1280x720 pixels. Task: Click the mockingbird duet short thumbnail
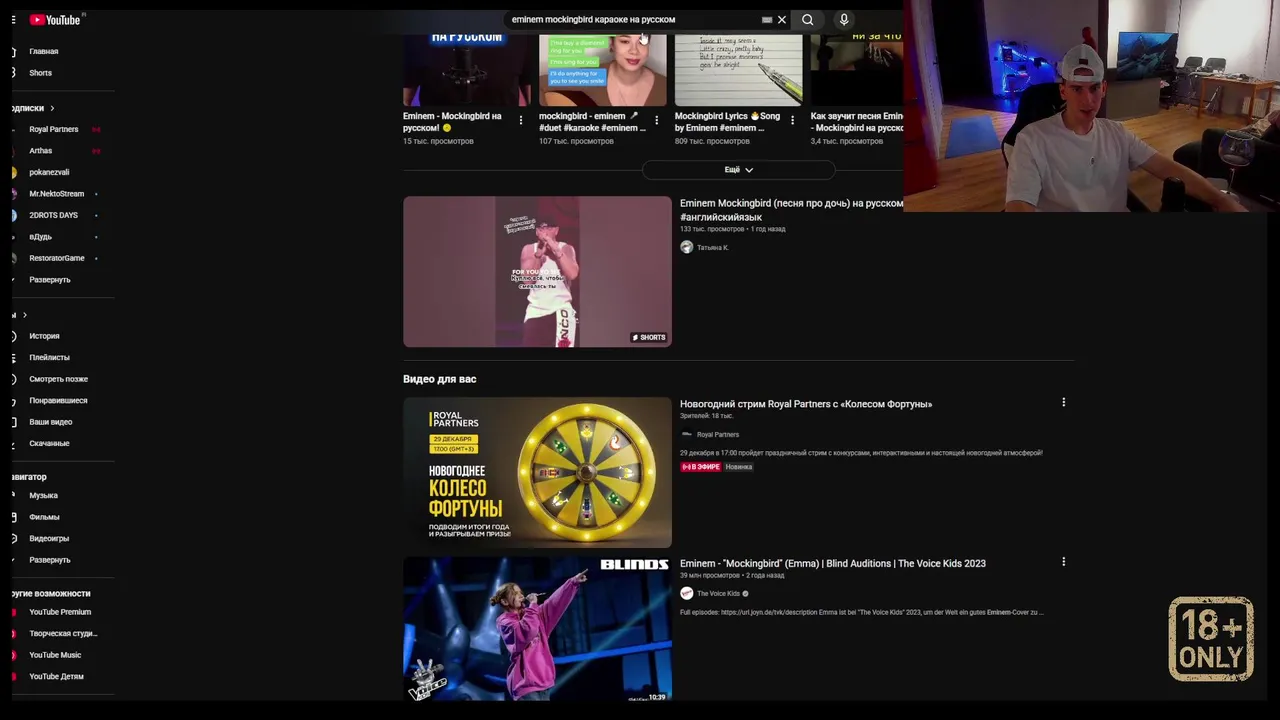click(x=602, y=70)
